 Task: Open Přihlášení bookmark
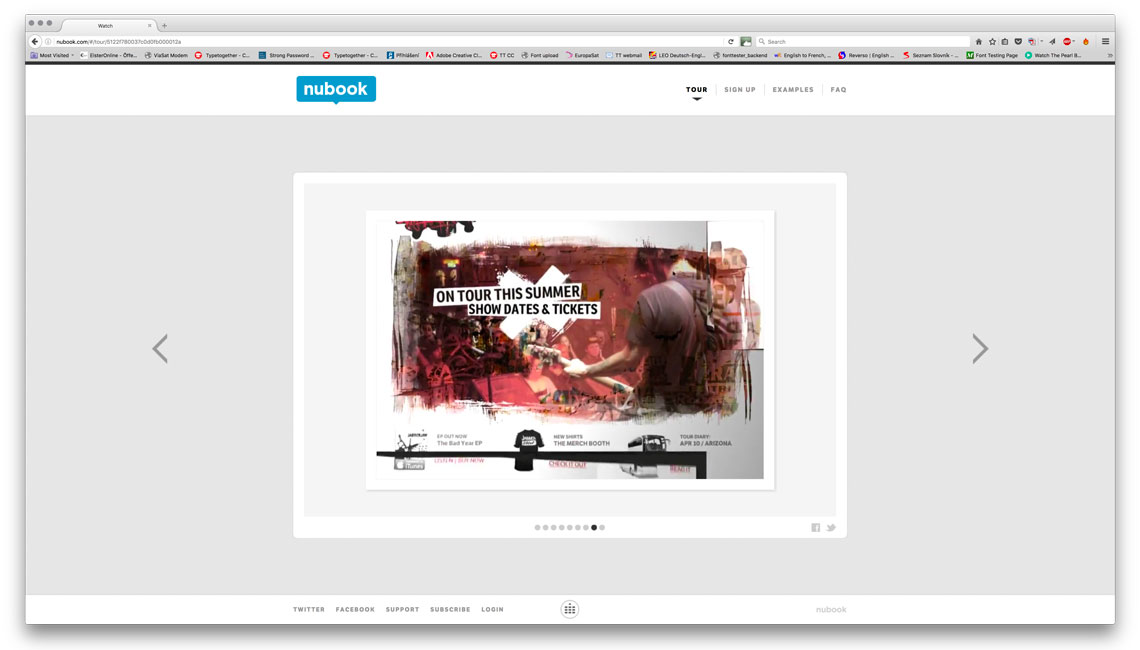click(403, 55)
